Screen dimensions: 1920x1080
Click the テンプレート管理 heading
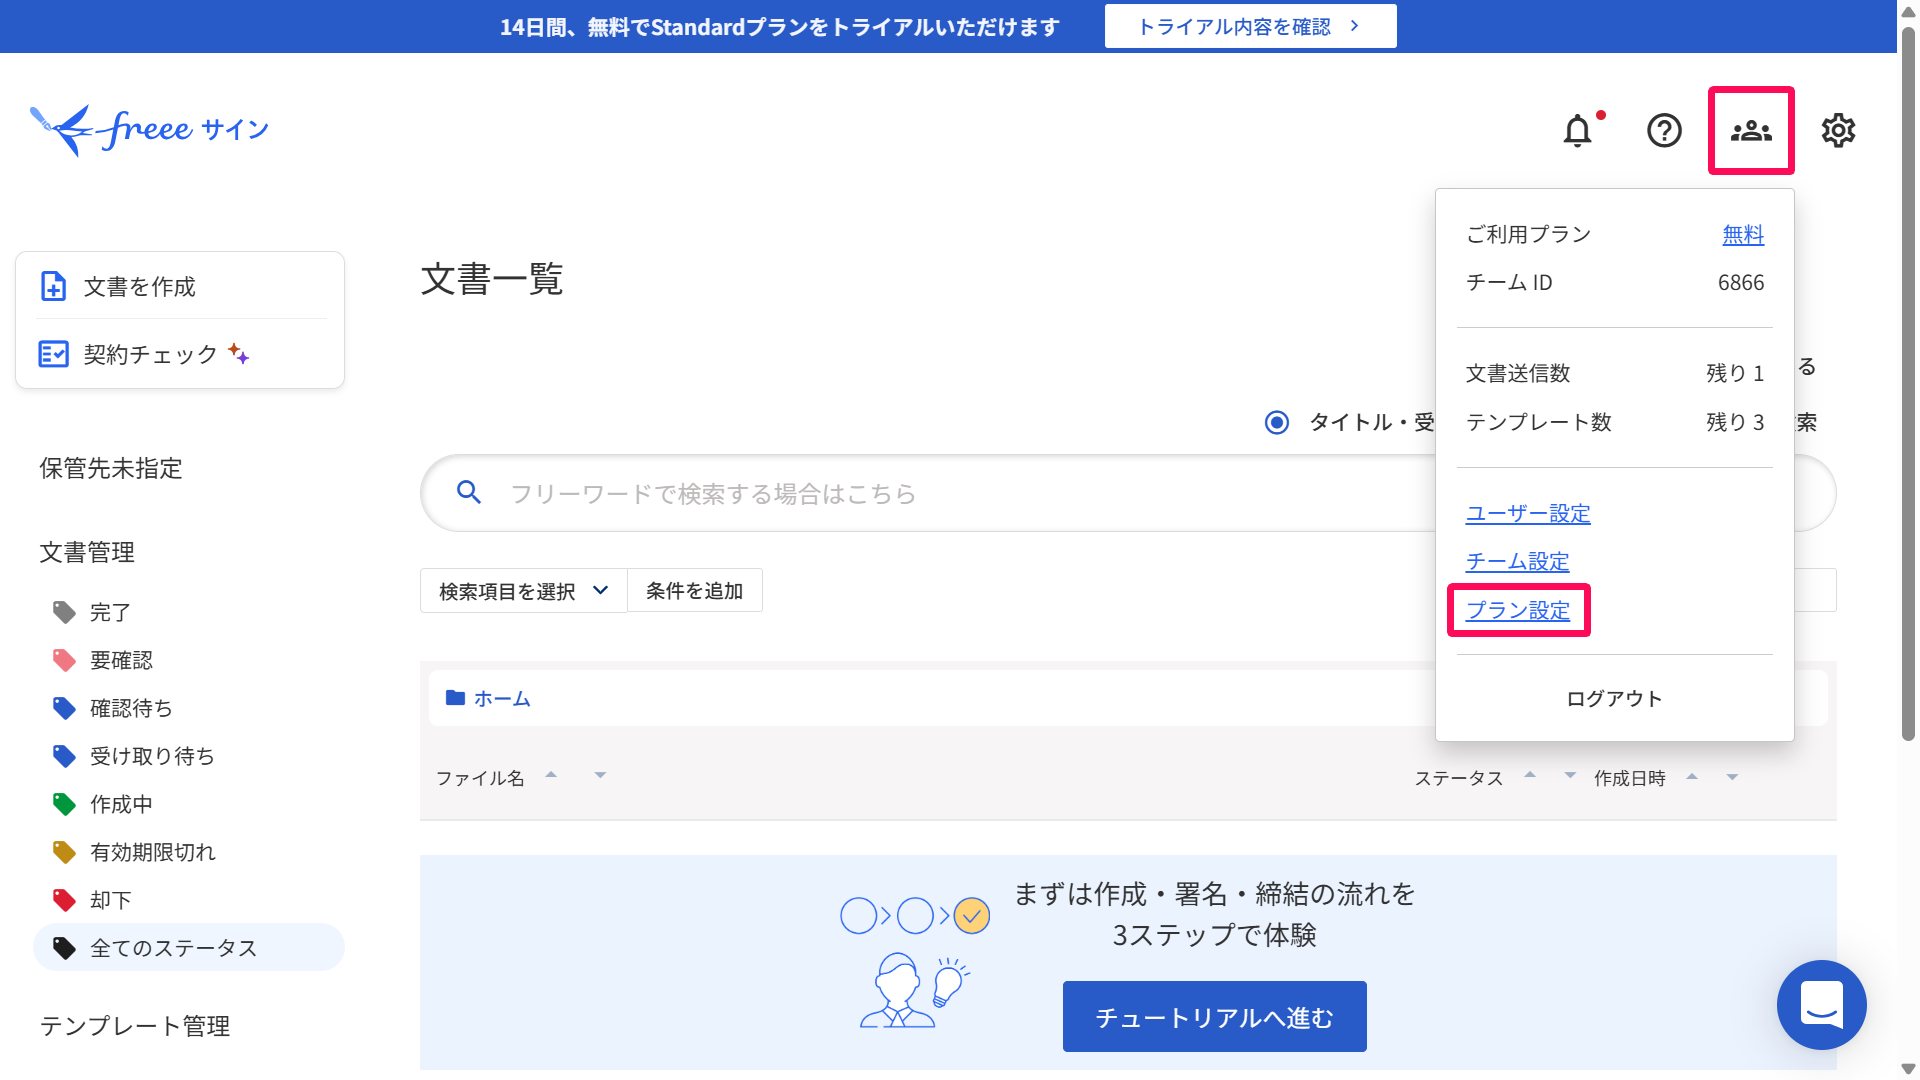coord(135,1026)
